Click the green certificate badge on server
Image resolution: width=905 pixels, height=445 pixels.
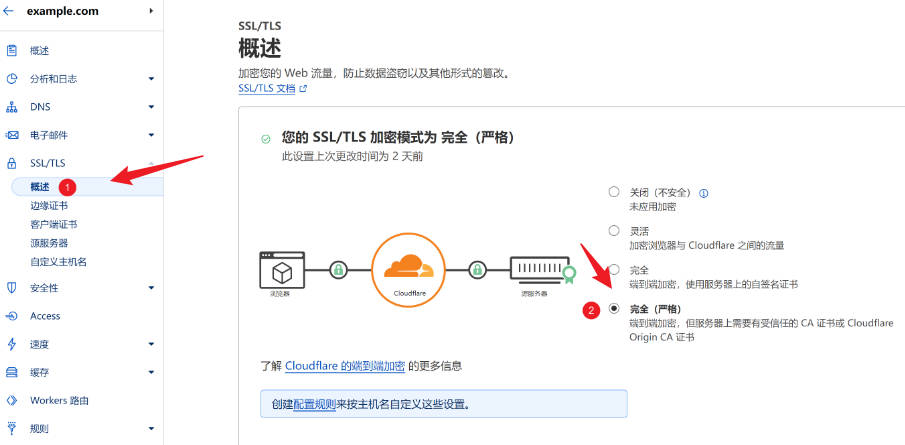(570, 274)
